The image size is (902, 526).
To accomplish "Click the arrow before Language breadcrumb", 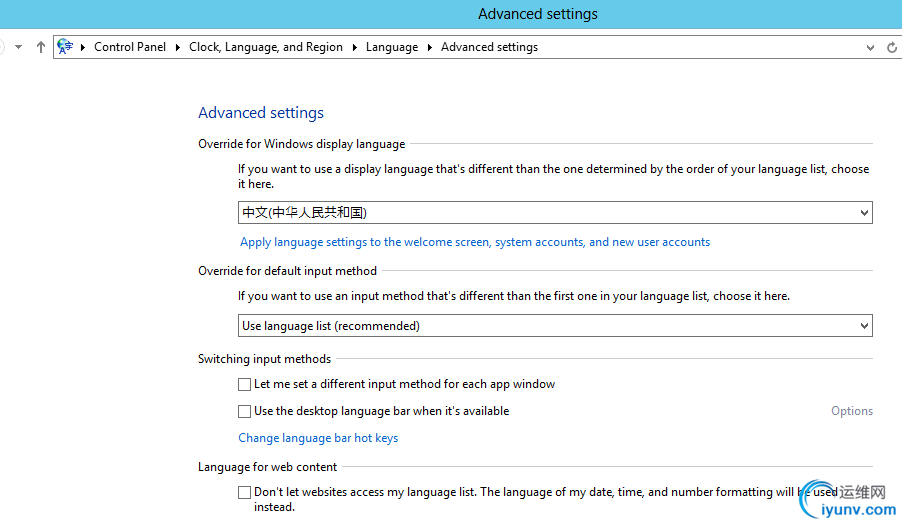I will coord(355,47).
